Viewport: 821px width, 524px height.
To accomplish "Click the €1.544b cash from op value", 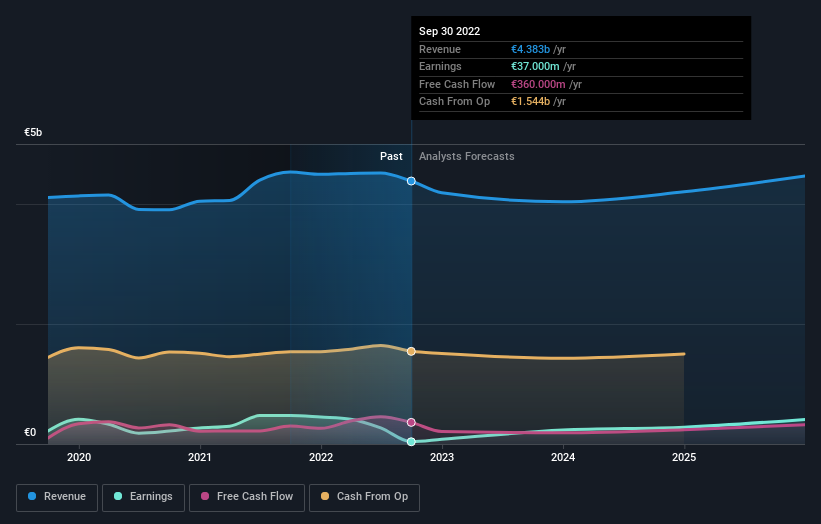I will (530, 102).
